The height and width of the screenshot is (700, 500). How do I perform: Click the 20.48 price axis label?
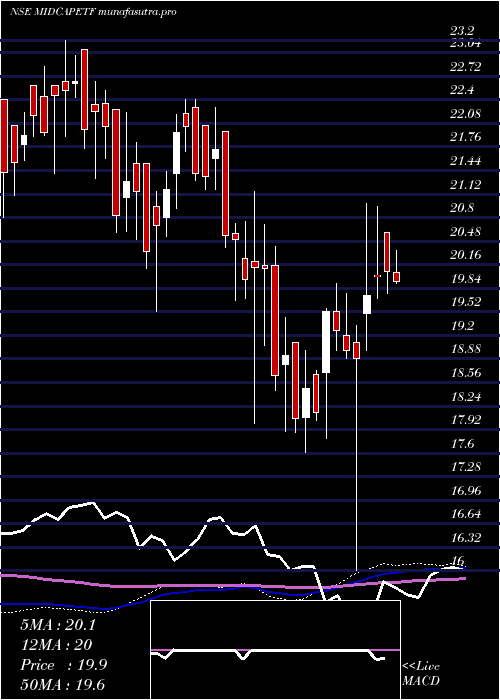(466, 232)
